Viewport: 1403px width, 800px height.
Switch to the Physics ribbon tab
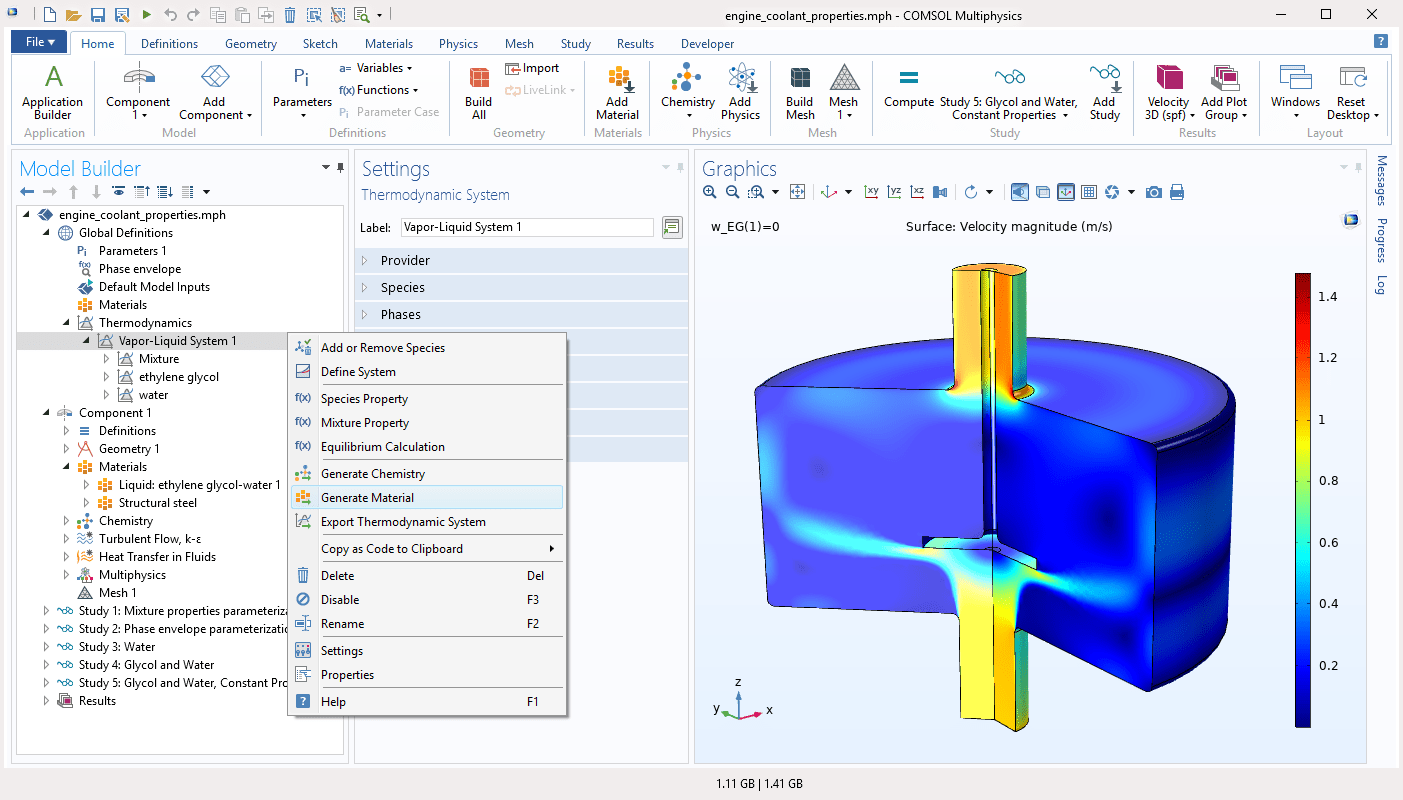[458, 43]
